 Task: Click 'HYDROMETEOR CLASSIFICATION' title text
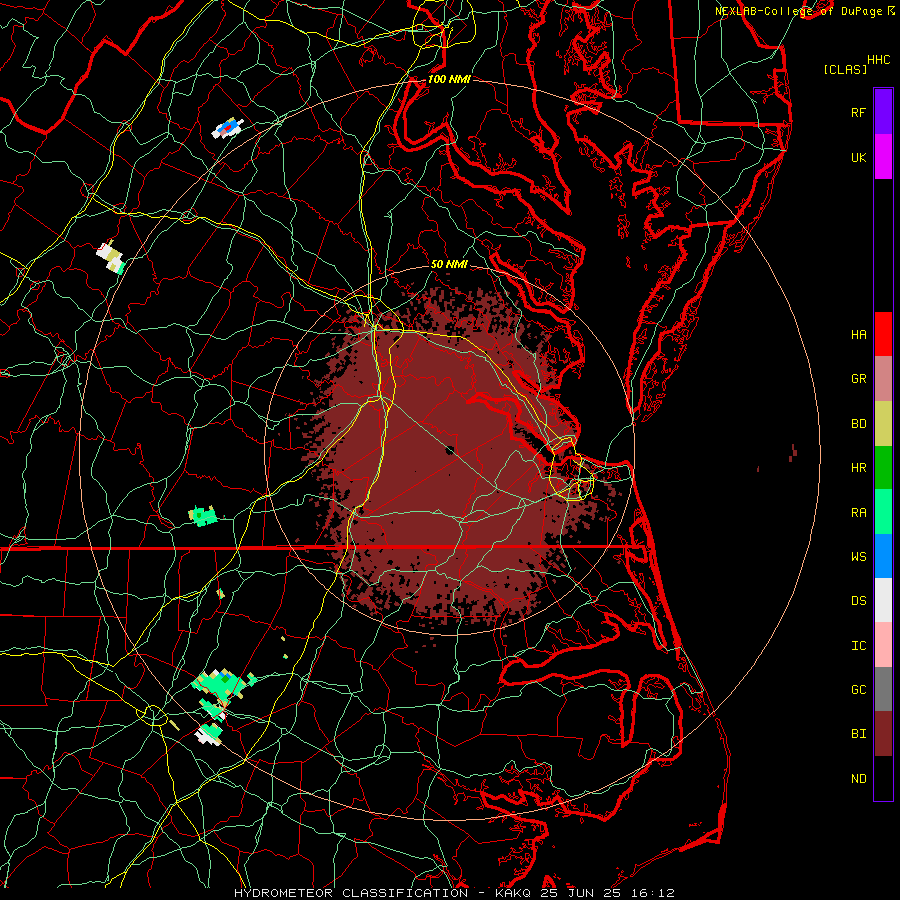coord(351,893)
